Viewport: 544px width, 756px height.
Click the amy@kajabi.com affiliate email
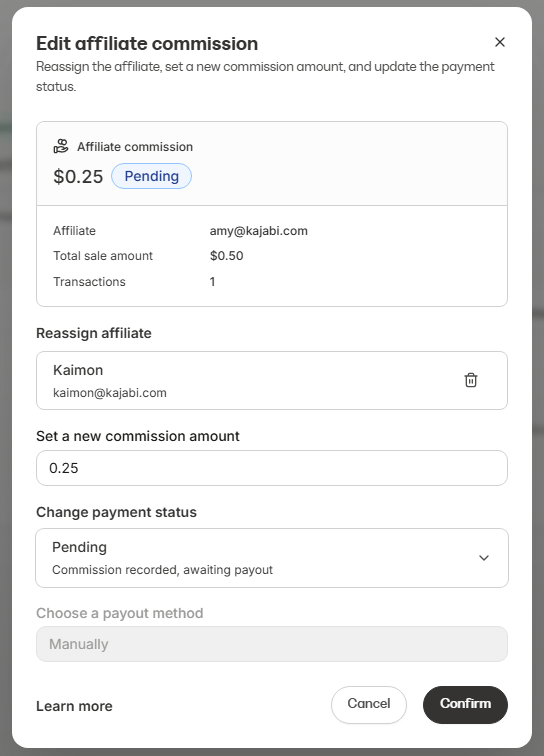coord(258,231)
